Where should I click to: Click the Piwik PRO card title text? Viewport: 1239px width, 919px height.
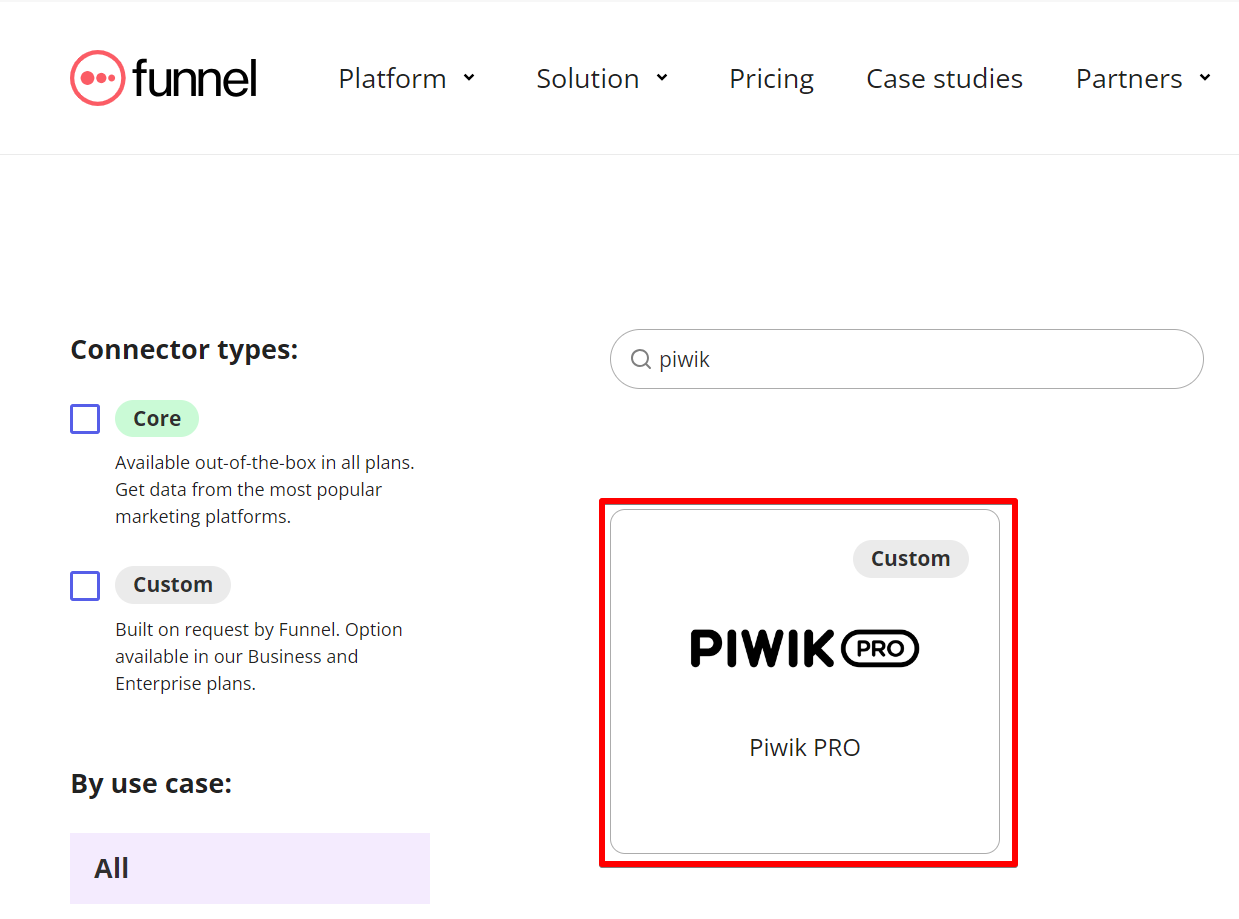tap(804, 747)
